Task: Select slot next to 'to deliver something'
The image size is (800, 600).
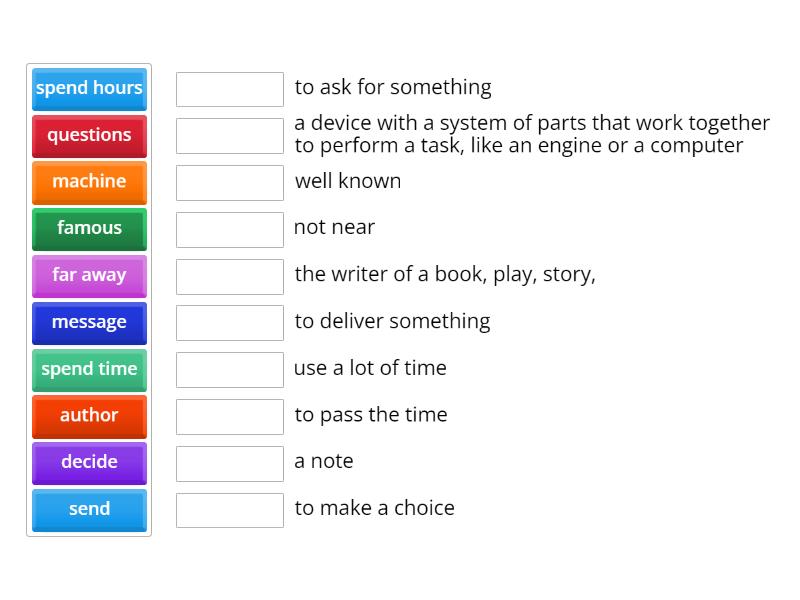Action: (230, 323)
